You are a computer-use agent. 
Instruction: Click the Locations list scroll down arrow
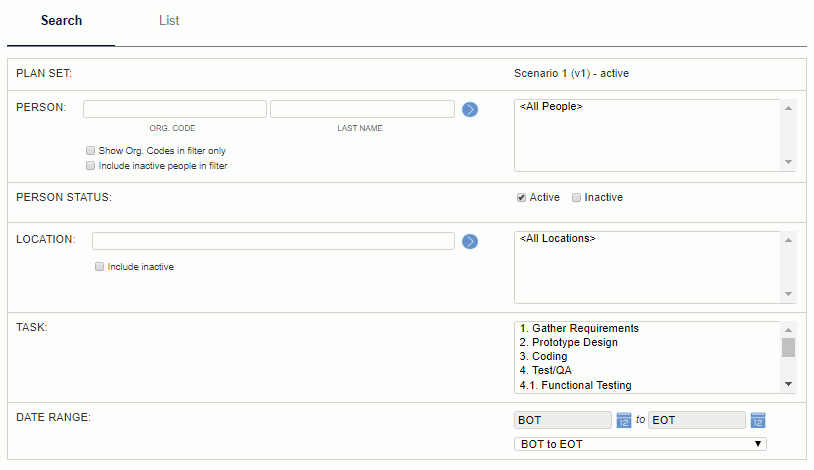coord(788,294)
